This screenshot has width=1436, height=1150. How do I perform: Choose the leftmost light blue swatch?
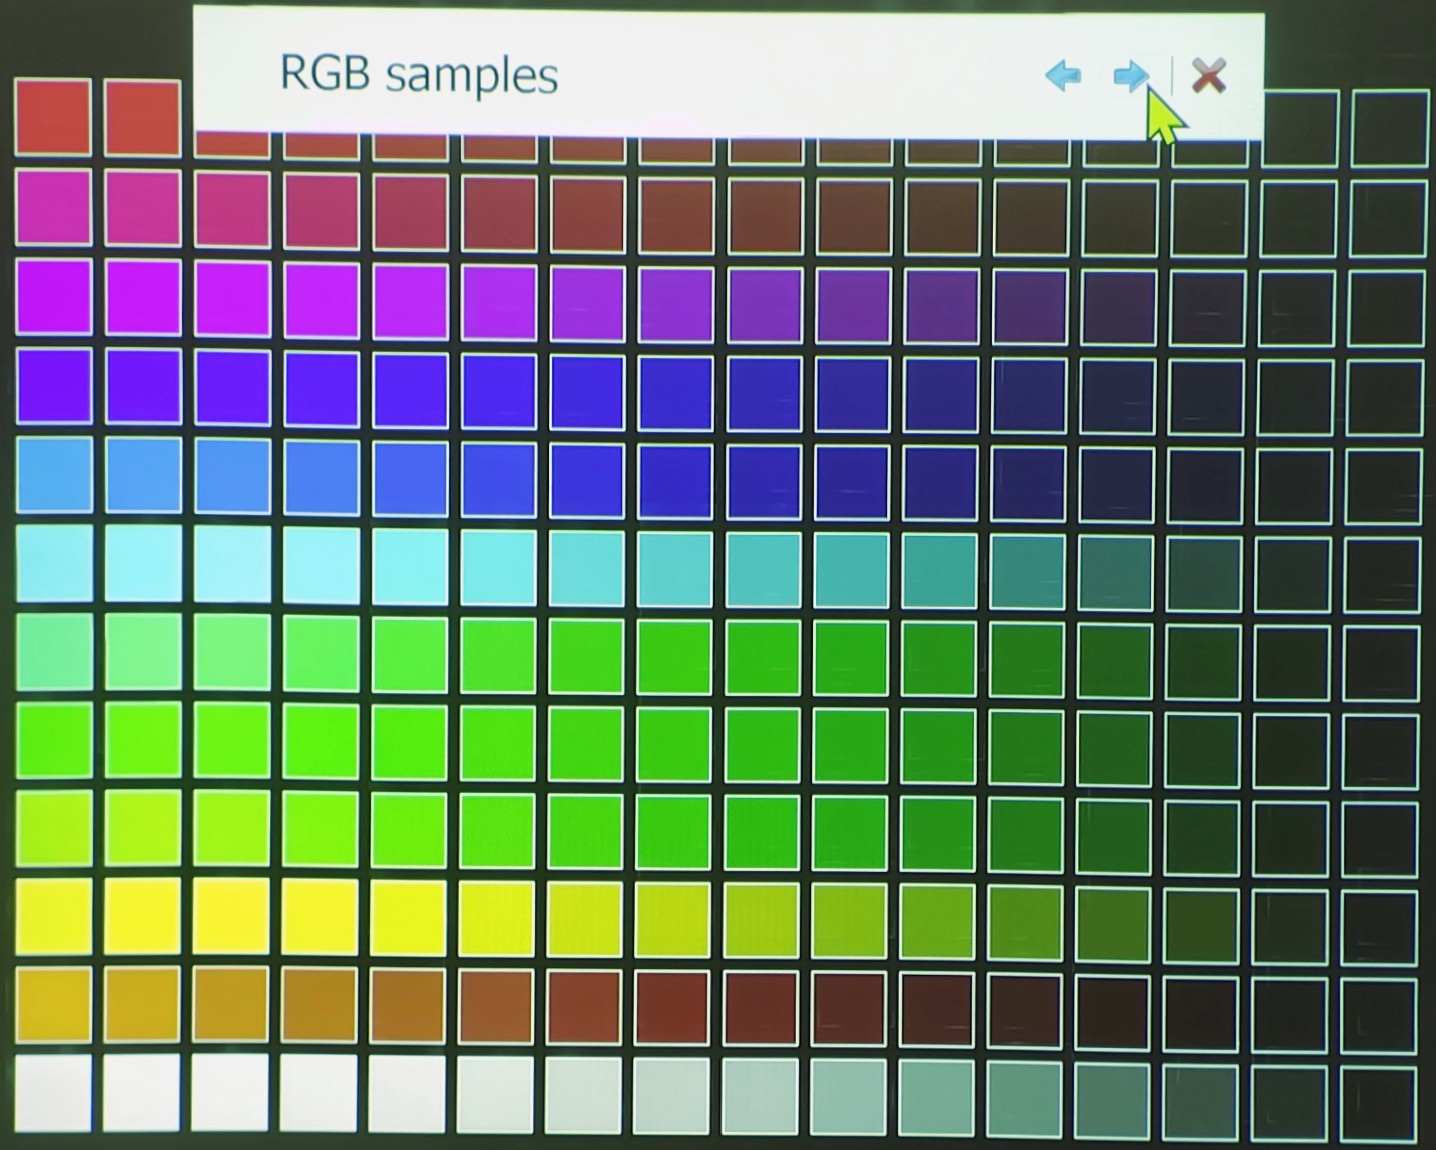54,474
